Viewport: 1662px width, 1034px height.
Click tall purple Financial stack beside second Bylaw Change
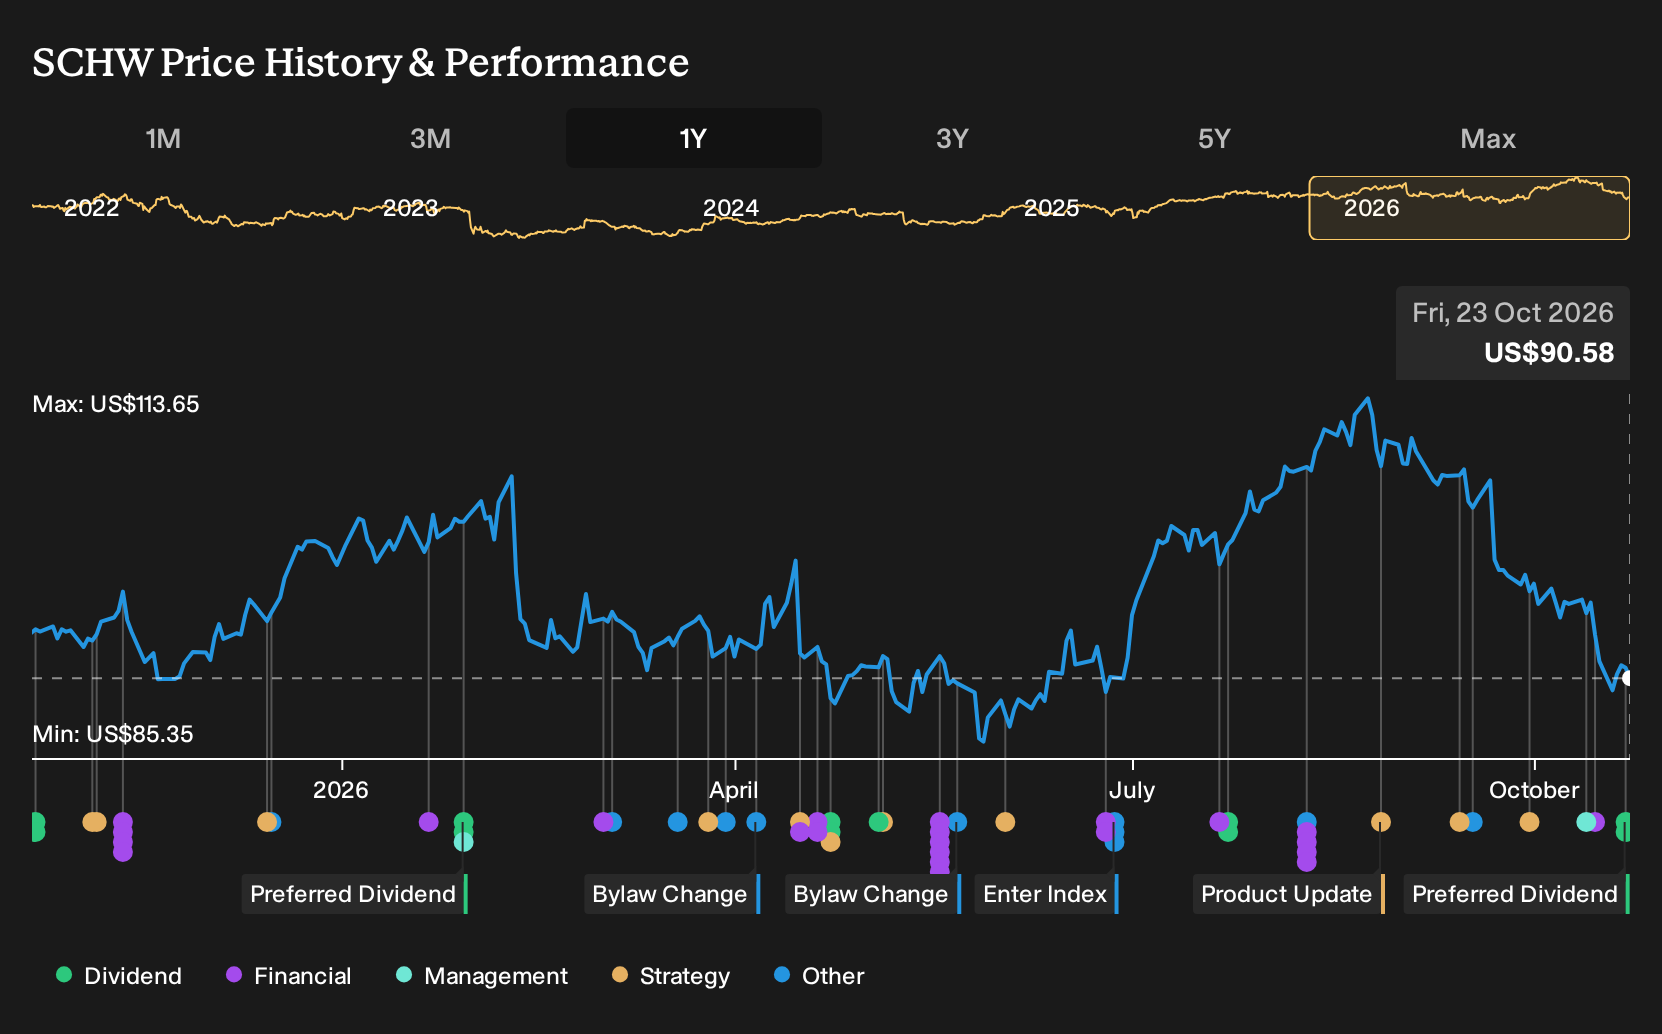[939, 845]
